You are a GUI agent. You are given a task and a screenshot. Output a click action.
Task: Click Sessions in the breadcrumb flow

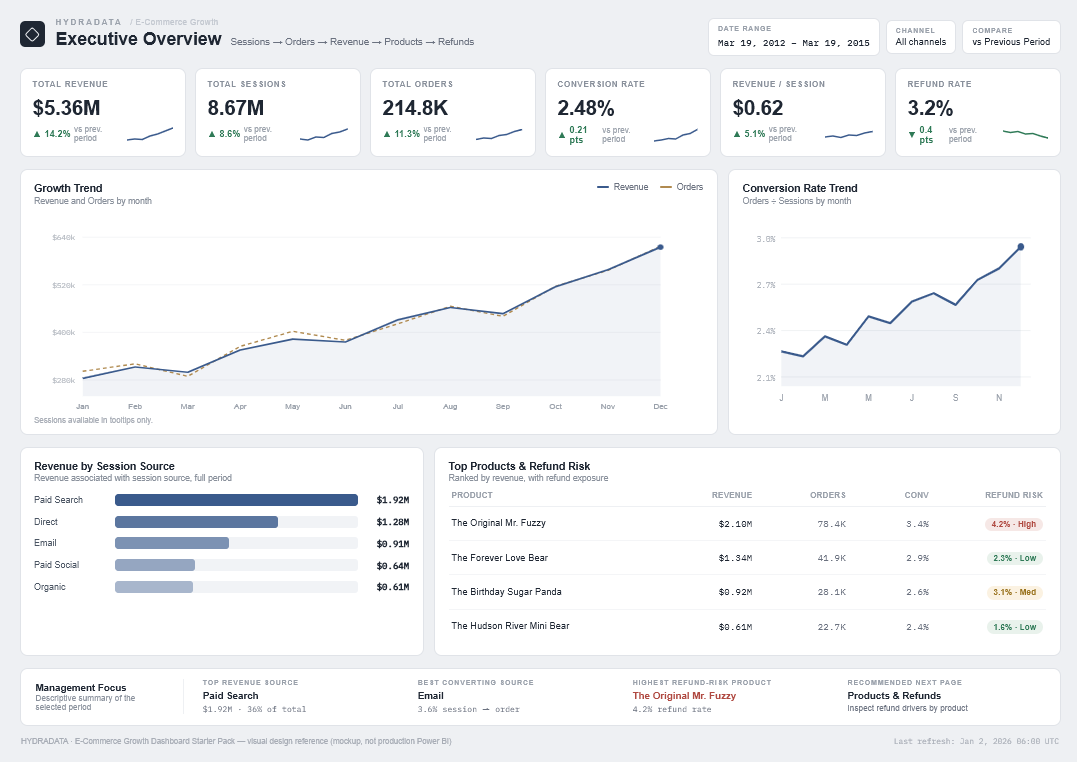click(x=250, y=42)
